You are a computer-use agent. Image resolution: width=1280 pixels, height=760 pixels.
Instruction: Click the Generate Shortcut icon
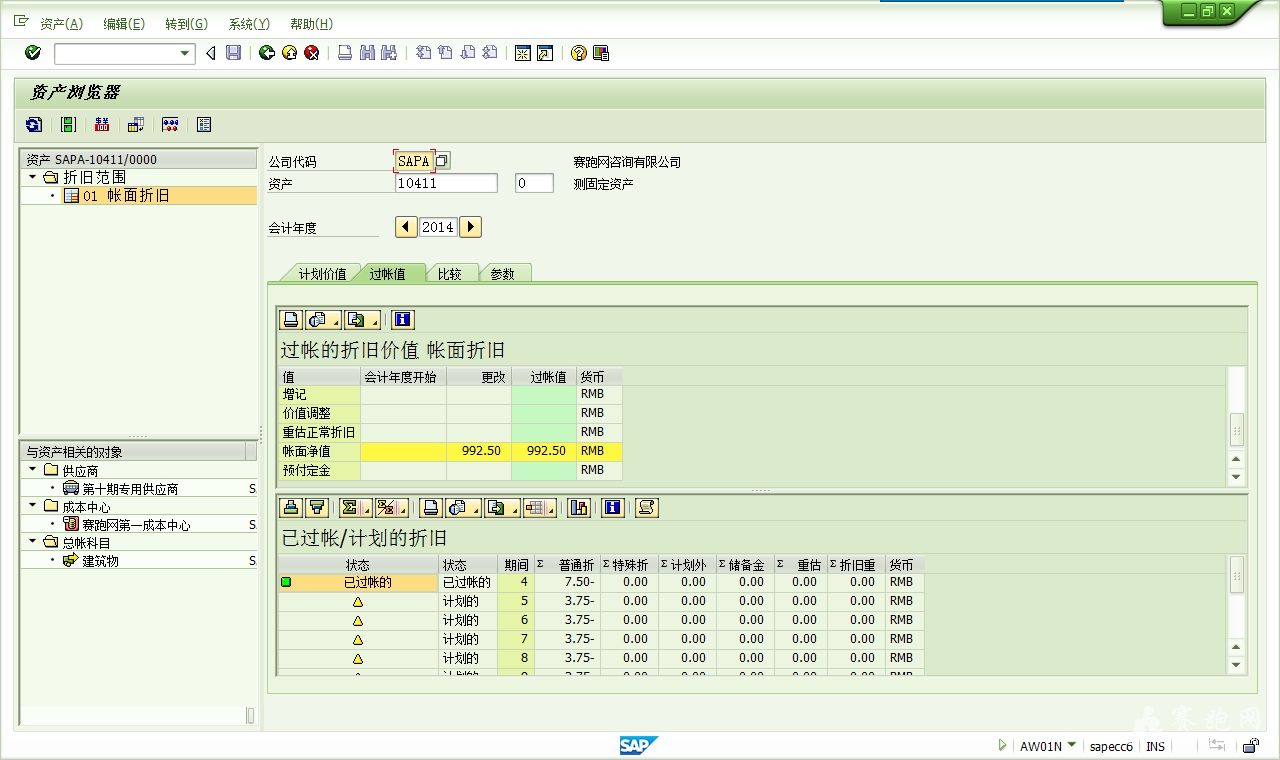(x=545, y=53)
